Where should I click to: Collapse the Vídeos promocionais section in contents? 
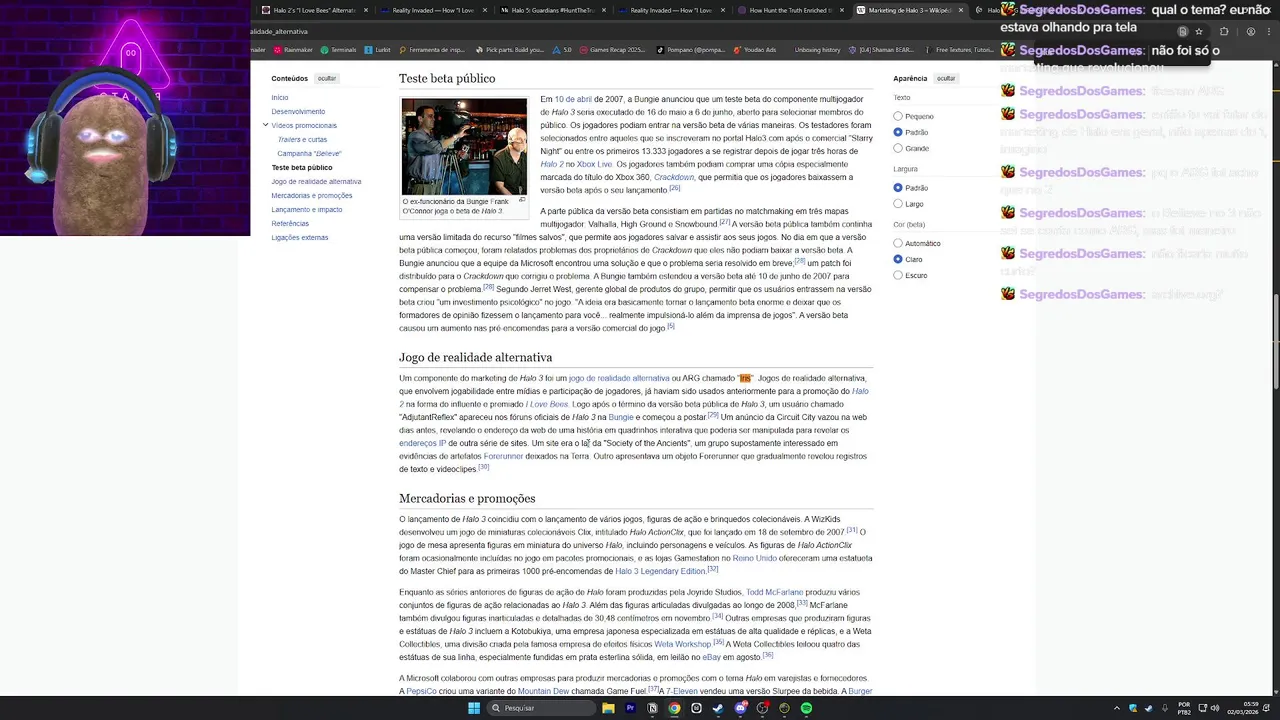pos(265,125)
